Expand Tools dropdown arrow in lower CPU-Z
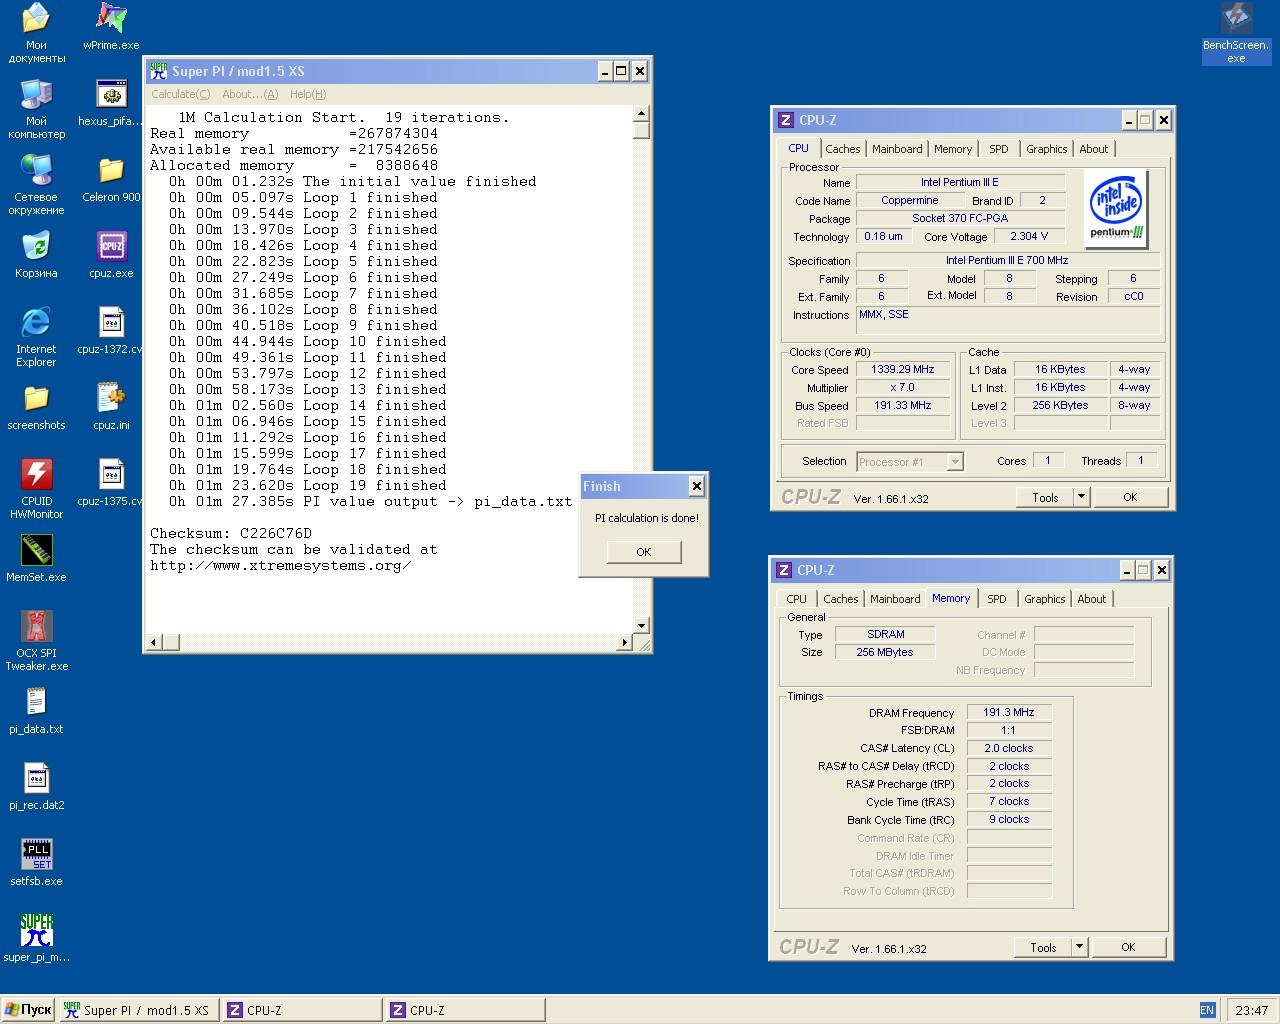 coord(1079,947)
